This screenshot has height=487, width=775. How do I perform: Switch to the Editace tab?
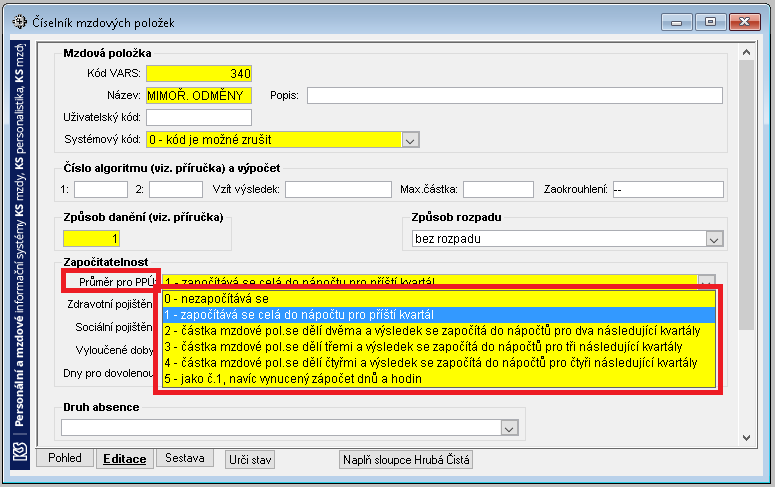(x=125, y=459)
